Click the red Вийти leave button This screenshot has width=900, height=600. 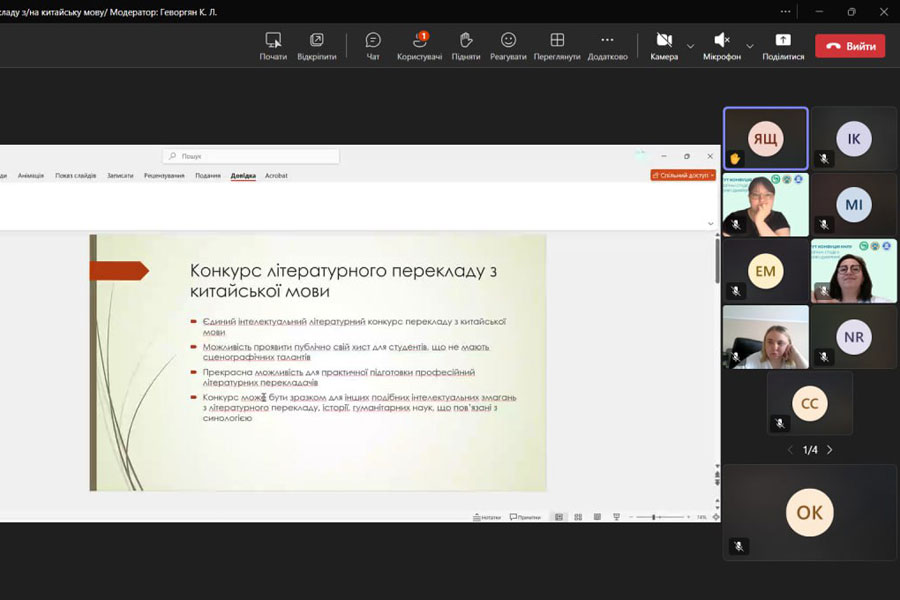tap(850, 46)
